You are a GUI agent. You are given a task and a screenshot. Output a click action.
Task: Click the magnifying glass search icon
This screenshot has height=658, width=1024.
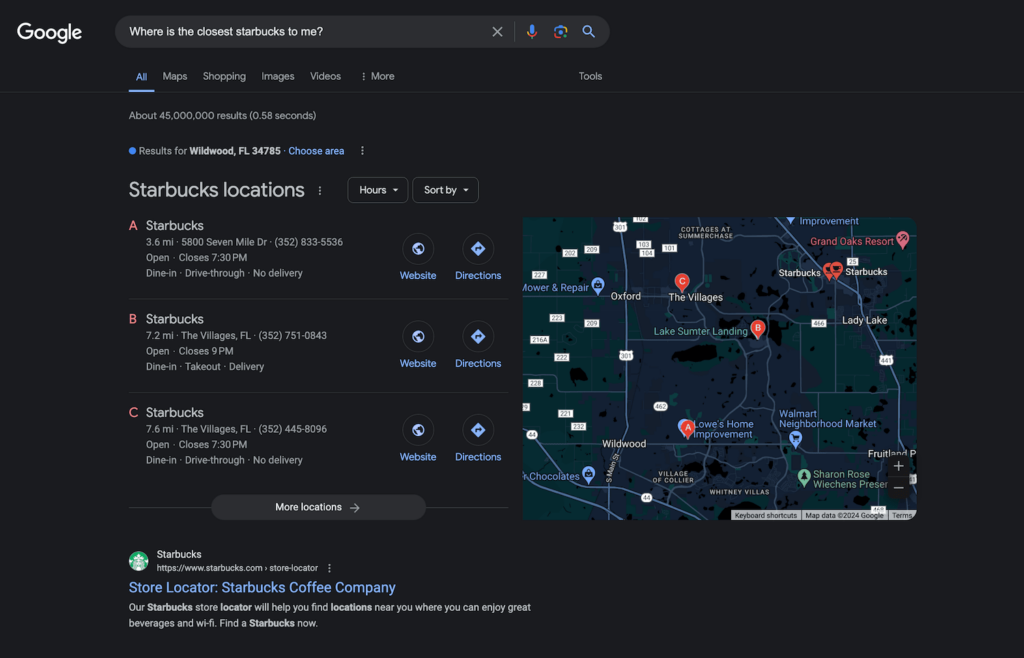588,31
